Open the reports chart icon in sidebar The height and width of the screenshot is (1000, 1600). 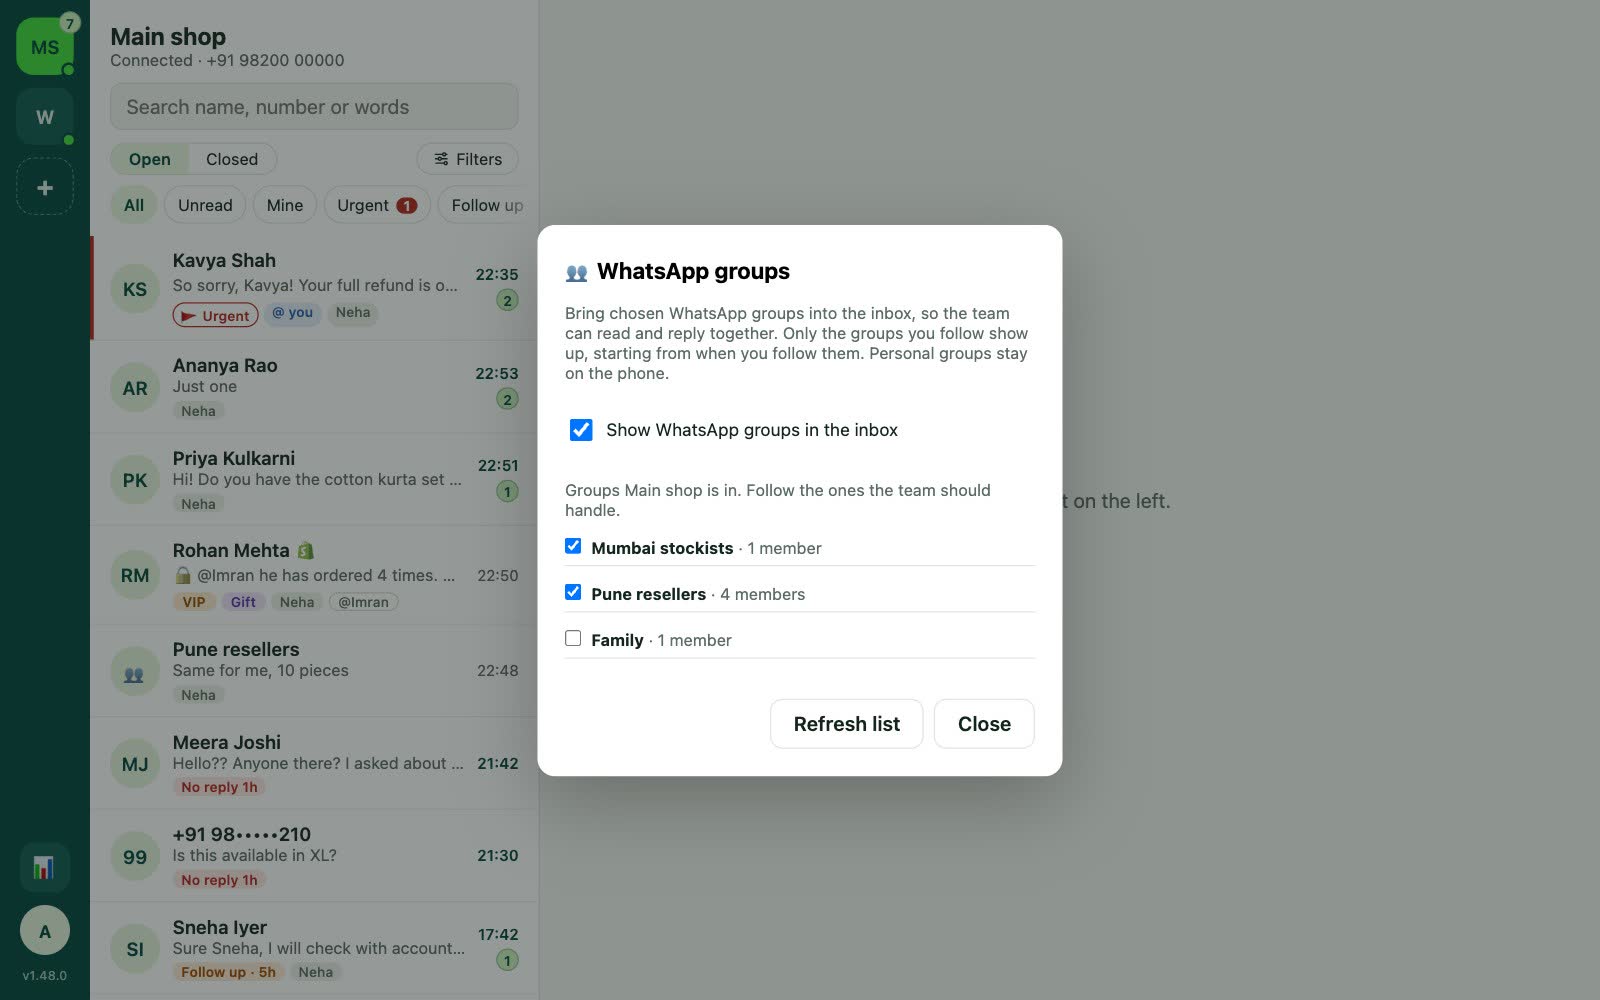click(x=44, y=867)
